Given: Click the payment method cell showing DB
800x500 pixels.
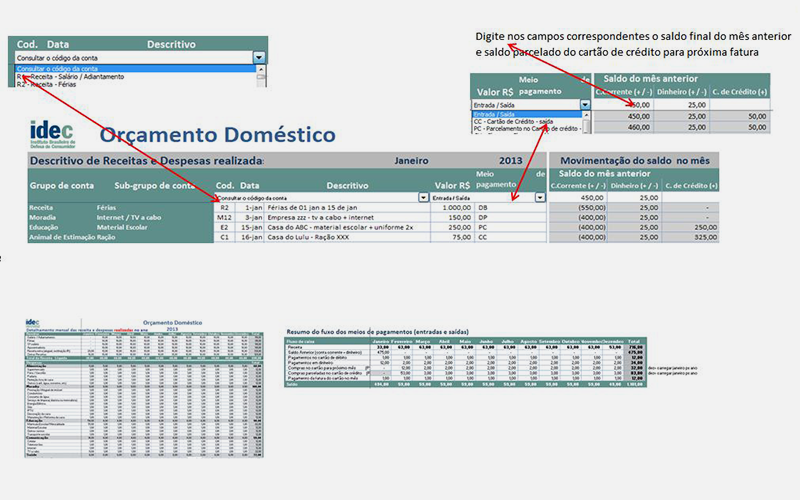Looking at the screenshot, I should (485, 207).
